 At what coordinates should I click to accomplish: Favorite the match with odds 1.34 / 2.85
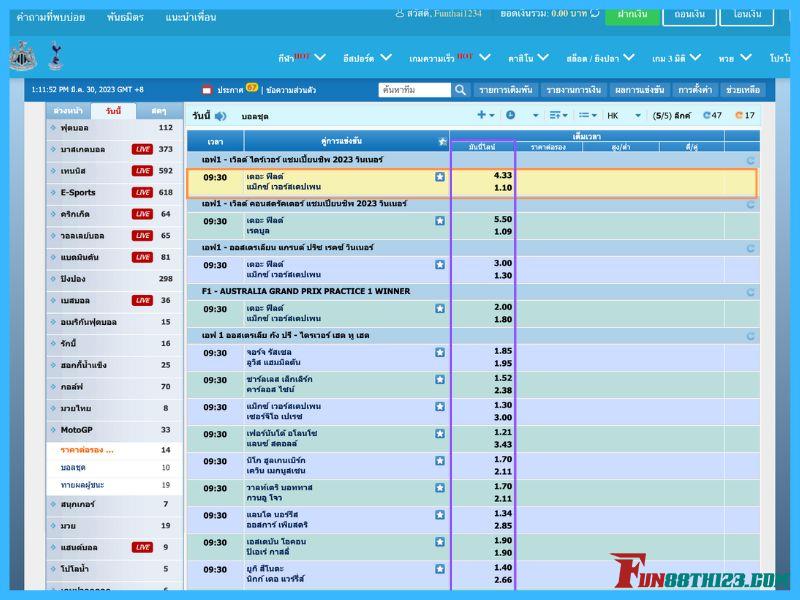pos(440,514)
